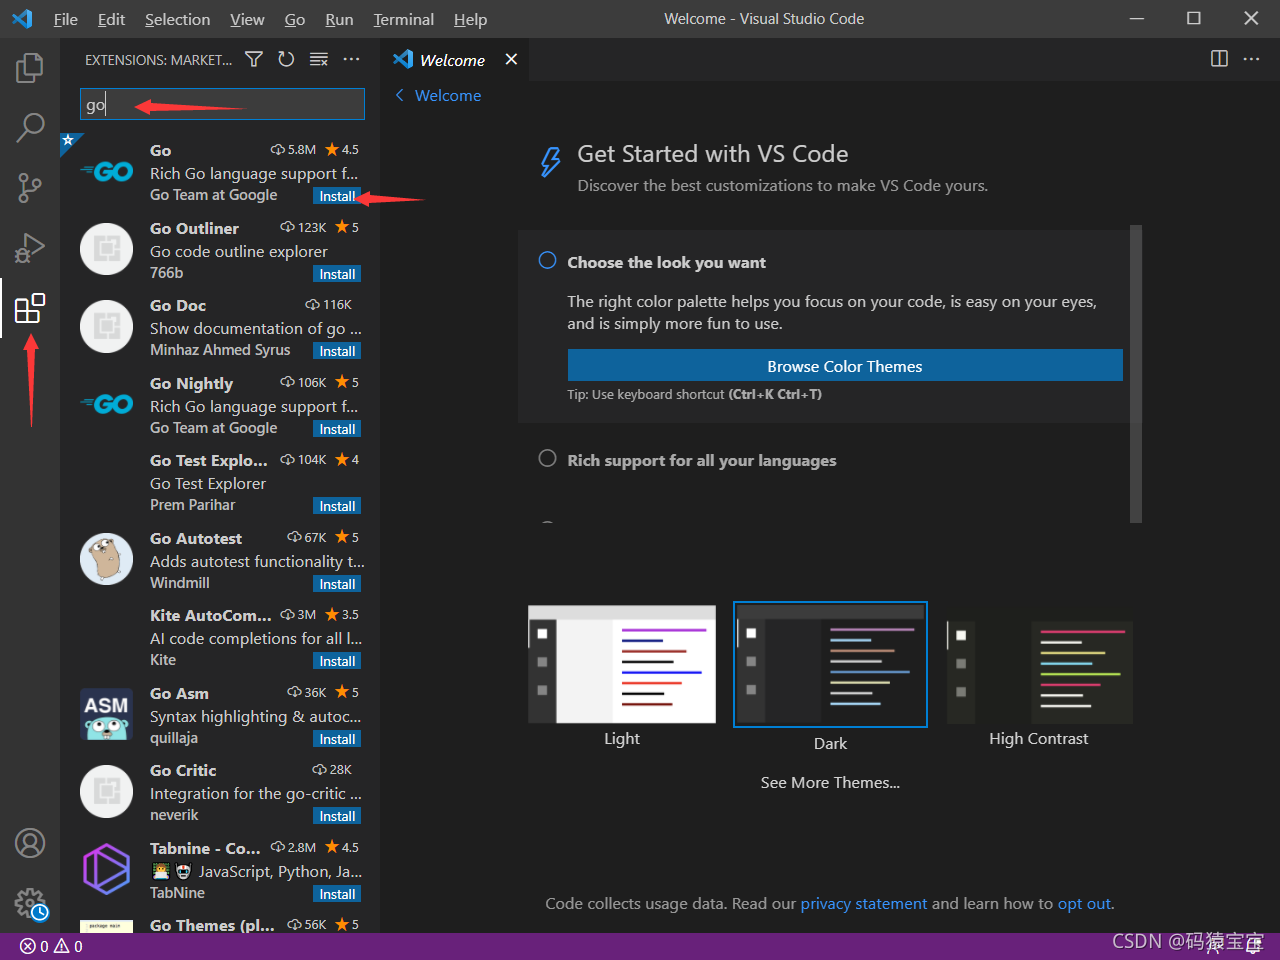The width and height of the screenshot is (1280, 960).
Task: Switch to the Welcome editor tab
Action: (x=452, y=60)
